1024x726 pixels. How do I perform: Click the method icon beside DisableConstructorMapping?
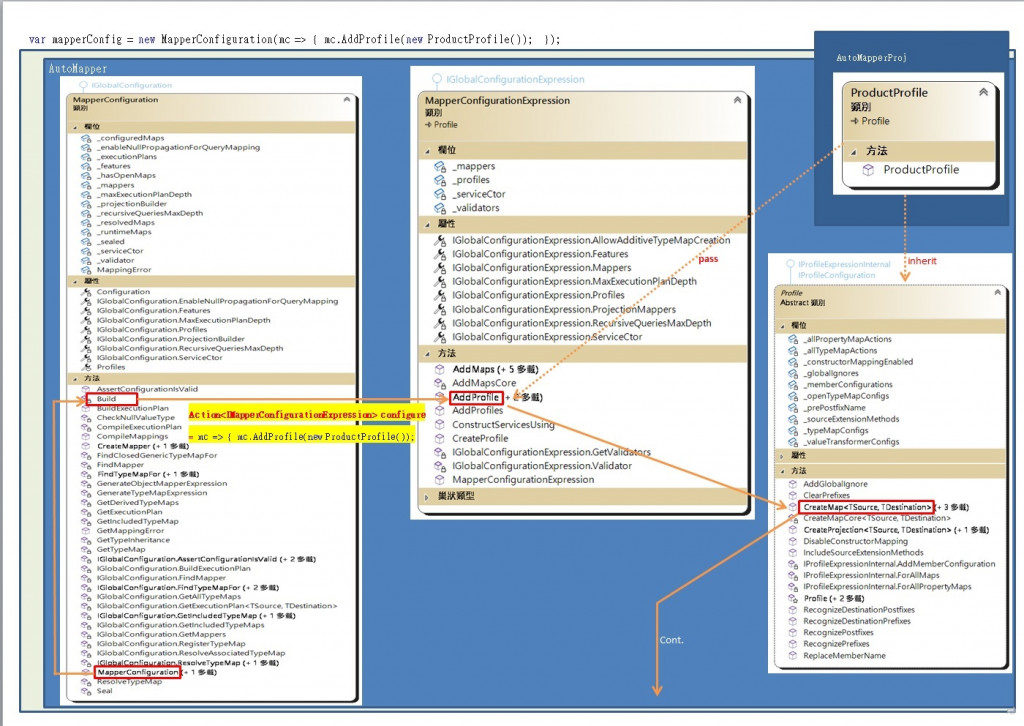tap(793, 541)
